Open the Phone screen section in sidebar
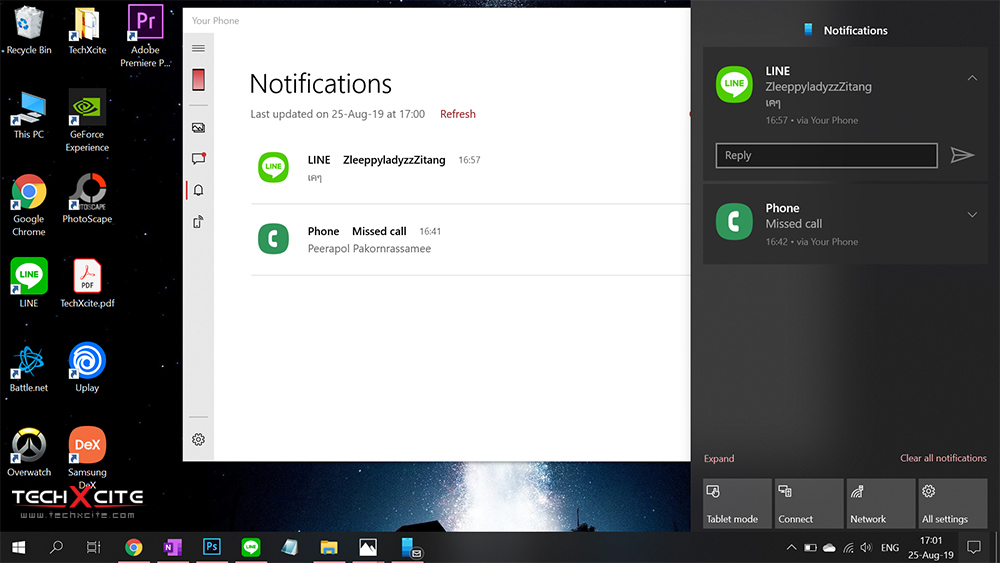 click(x=198, y=222)
